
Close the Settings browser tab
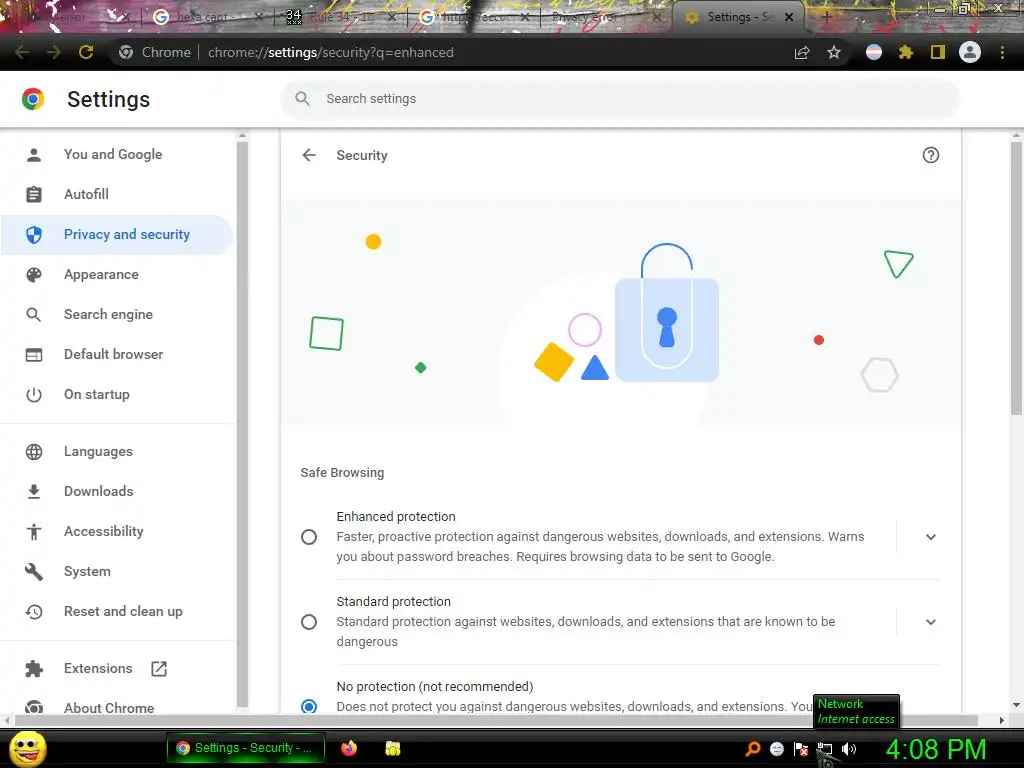click(x=789, y=17)
